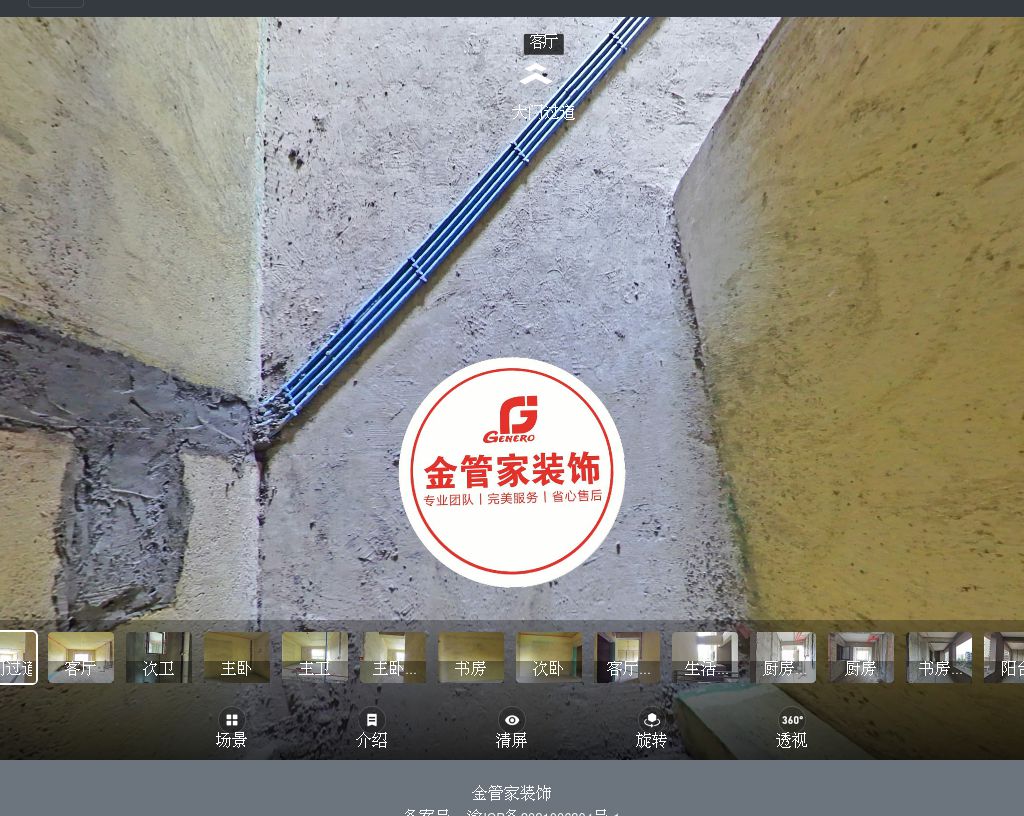This screenshot has height=816, width=1024.
Task: Click the 大门过道 current location text
Action: pos(543,112)
